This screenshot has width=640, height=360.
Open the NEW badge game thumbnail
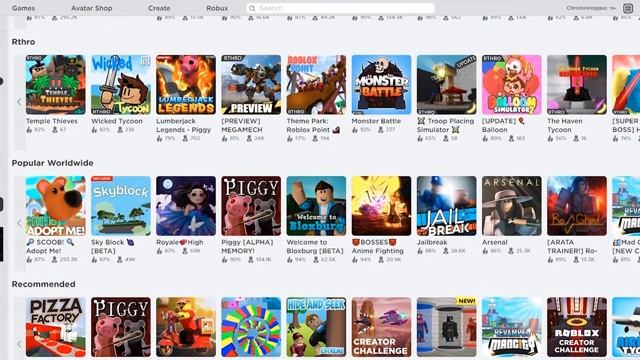pyautogui.click(x=447, y=327)
